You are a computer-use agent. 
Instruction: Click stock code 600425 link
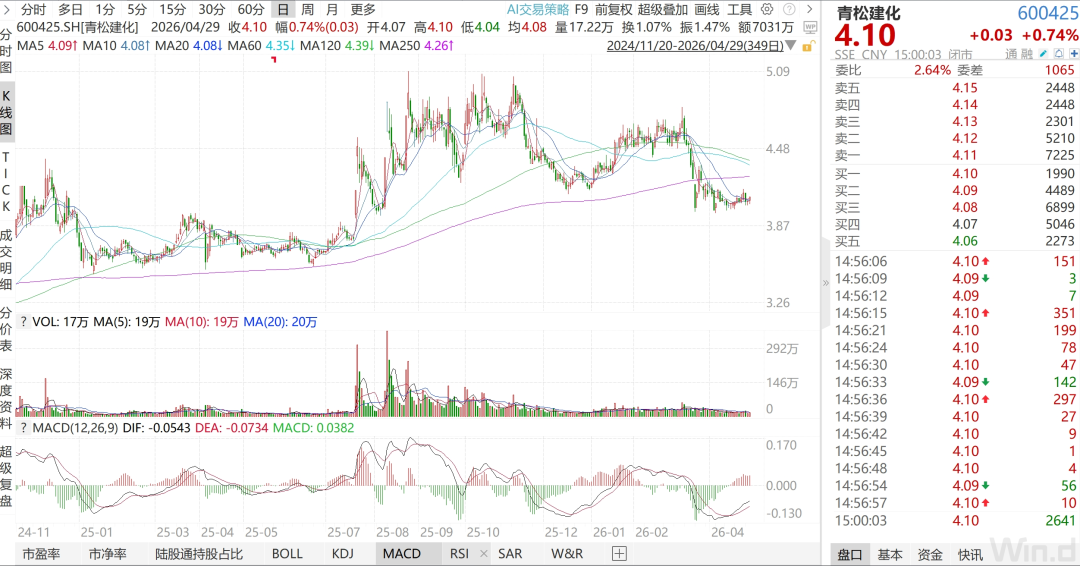click(x=1048, y=13)
